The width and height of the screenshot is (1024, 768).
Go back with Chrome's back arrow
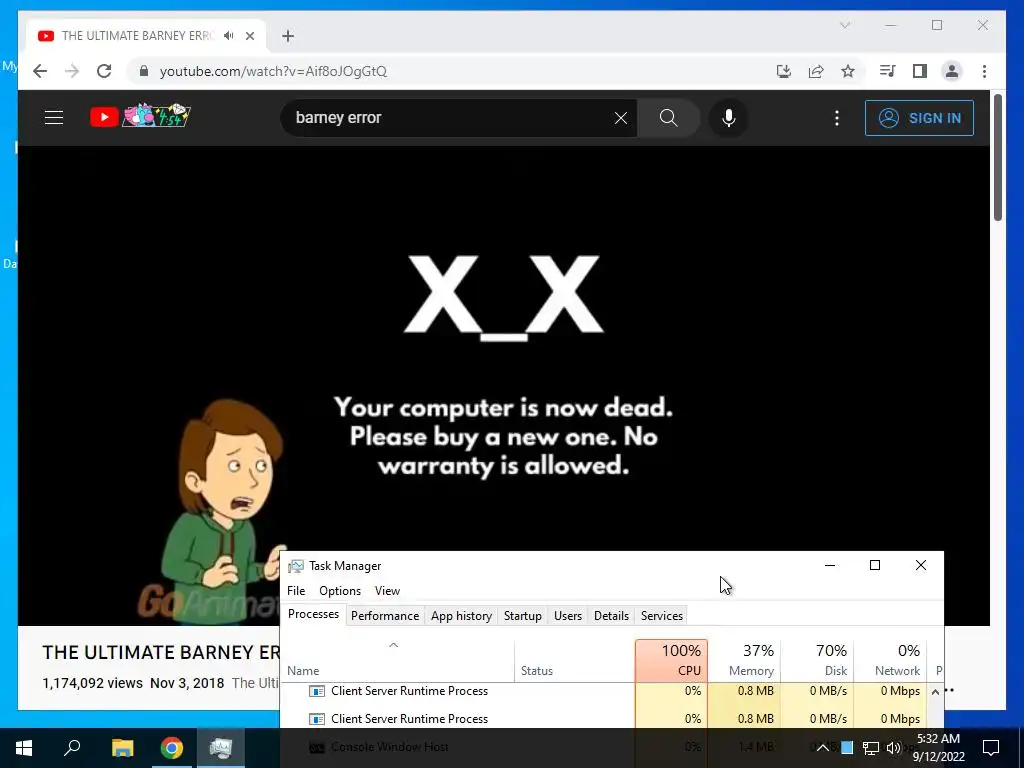pyautogui.click(x=40, y=71)
